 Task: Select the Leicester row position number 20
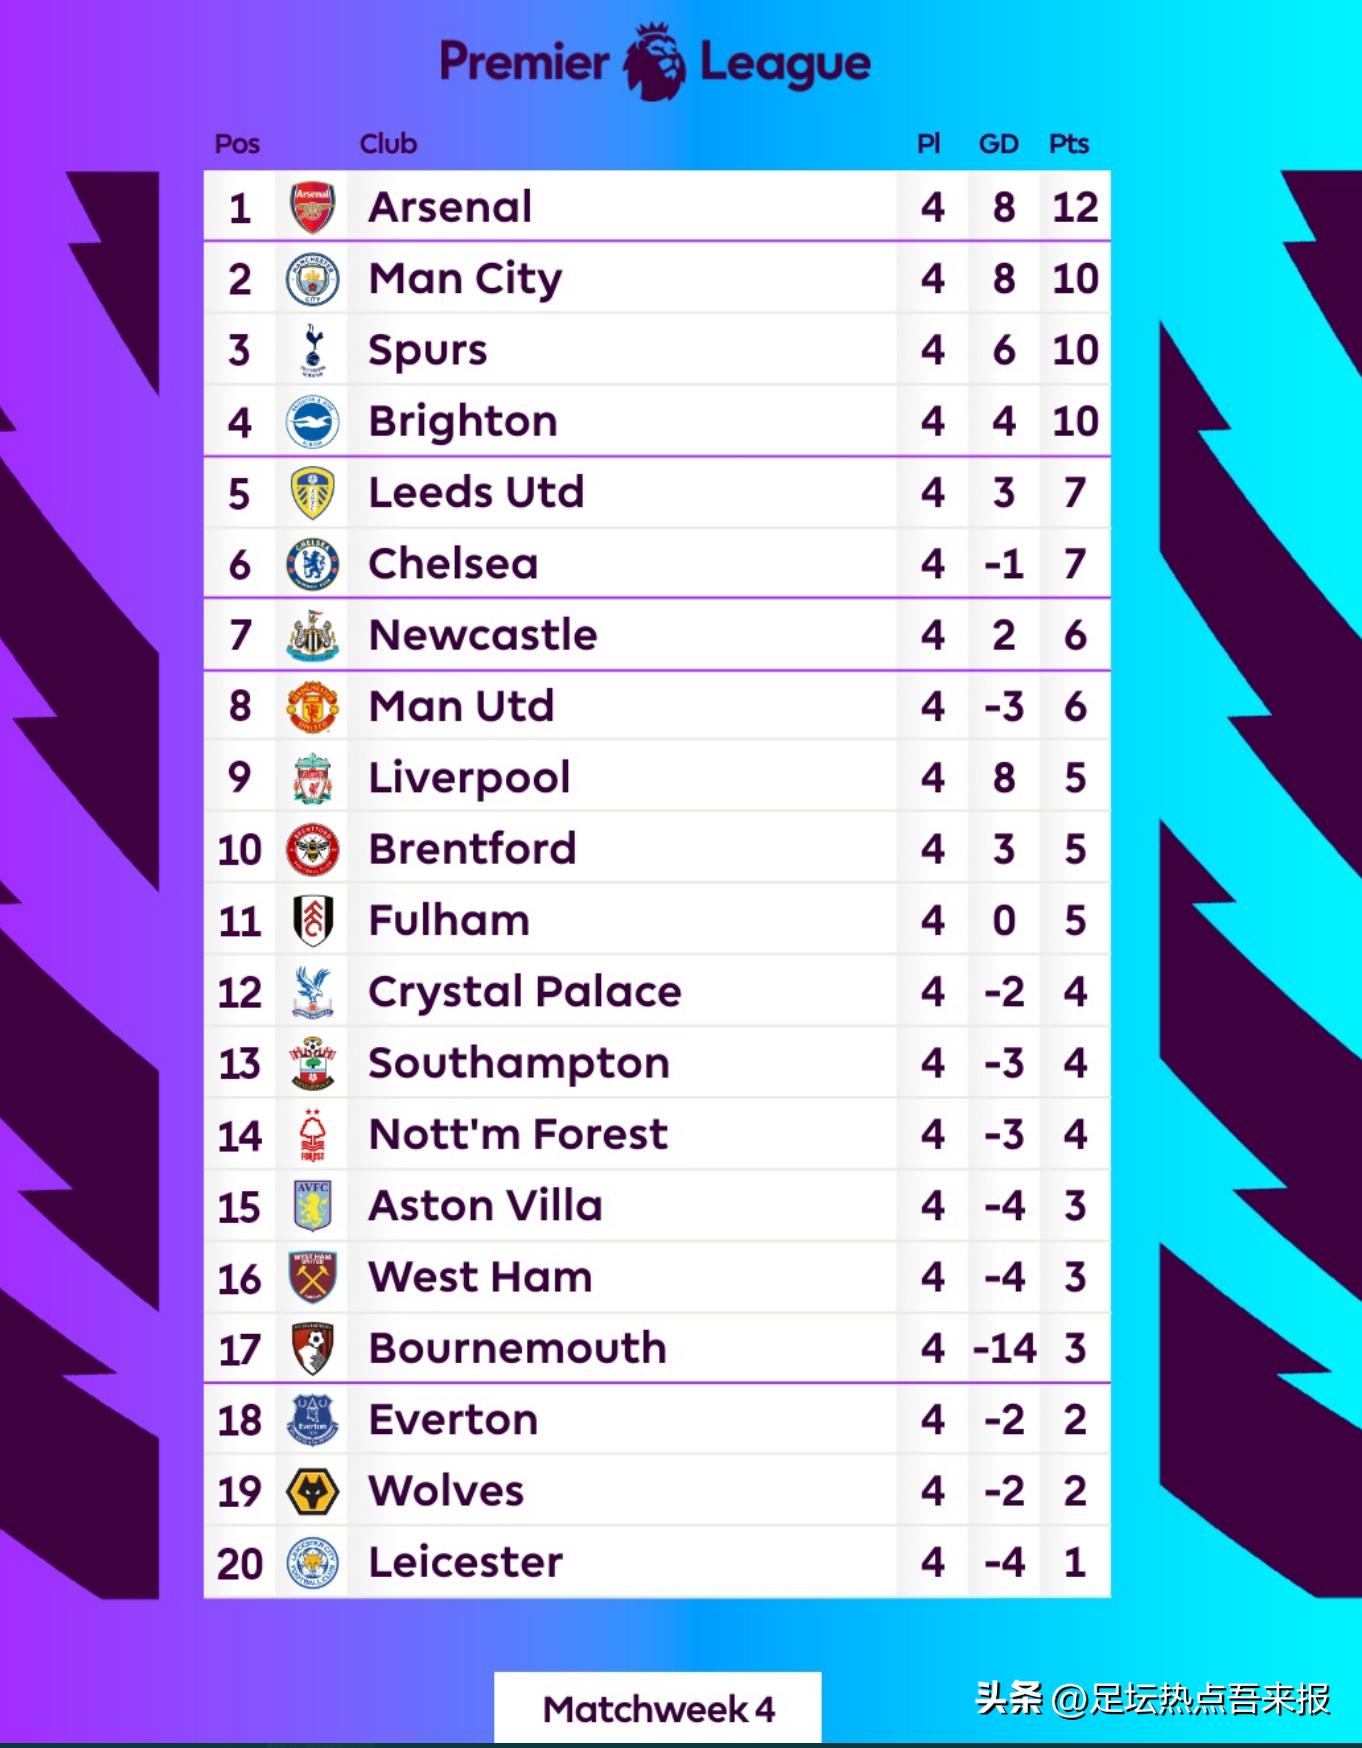pyautogui.click(x=240, y=1563)
